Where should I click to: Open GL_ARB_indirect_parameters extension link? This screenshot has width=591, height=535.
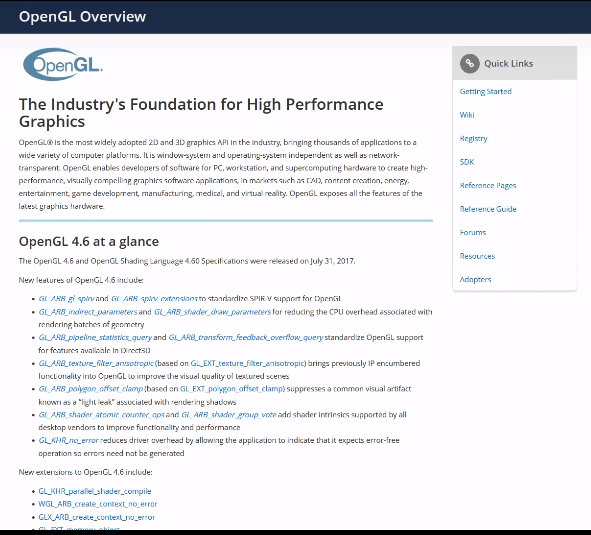point(88,312)
